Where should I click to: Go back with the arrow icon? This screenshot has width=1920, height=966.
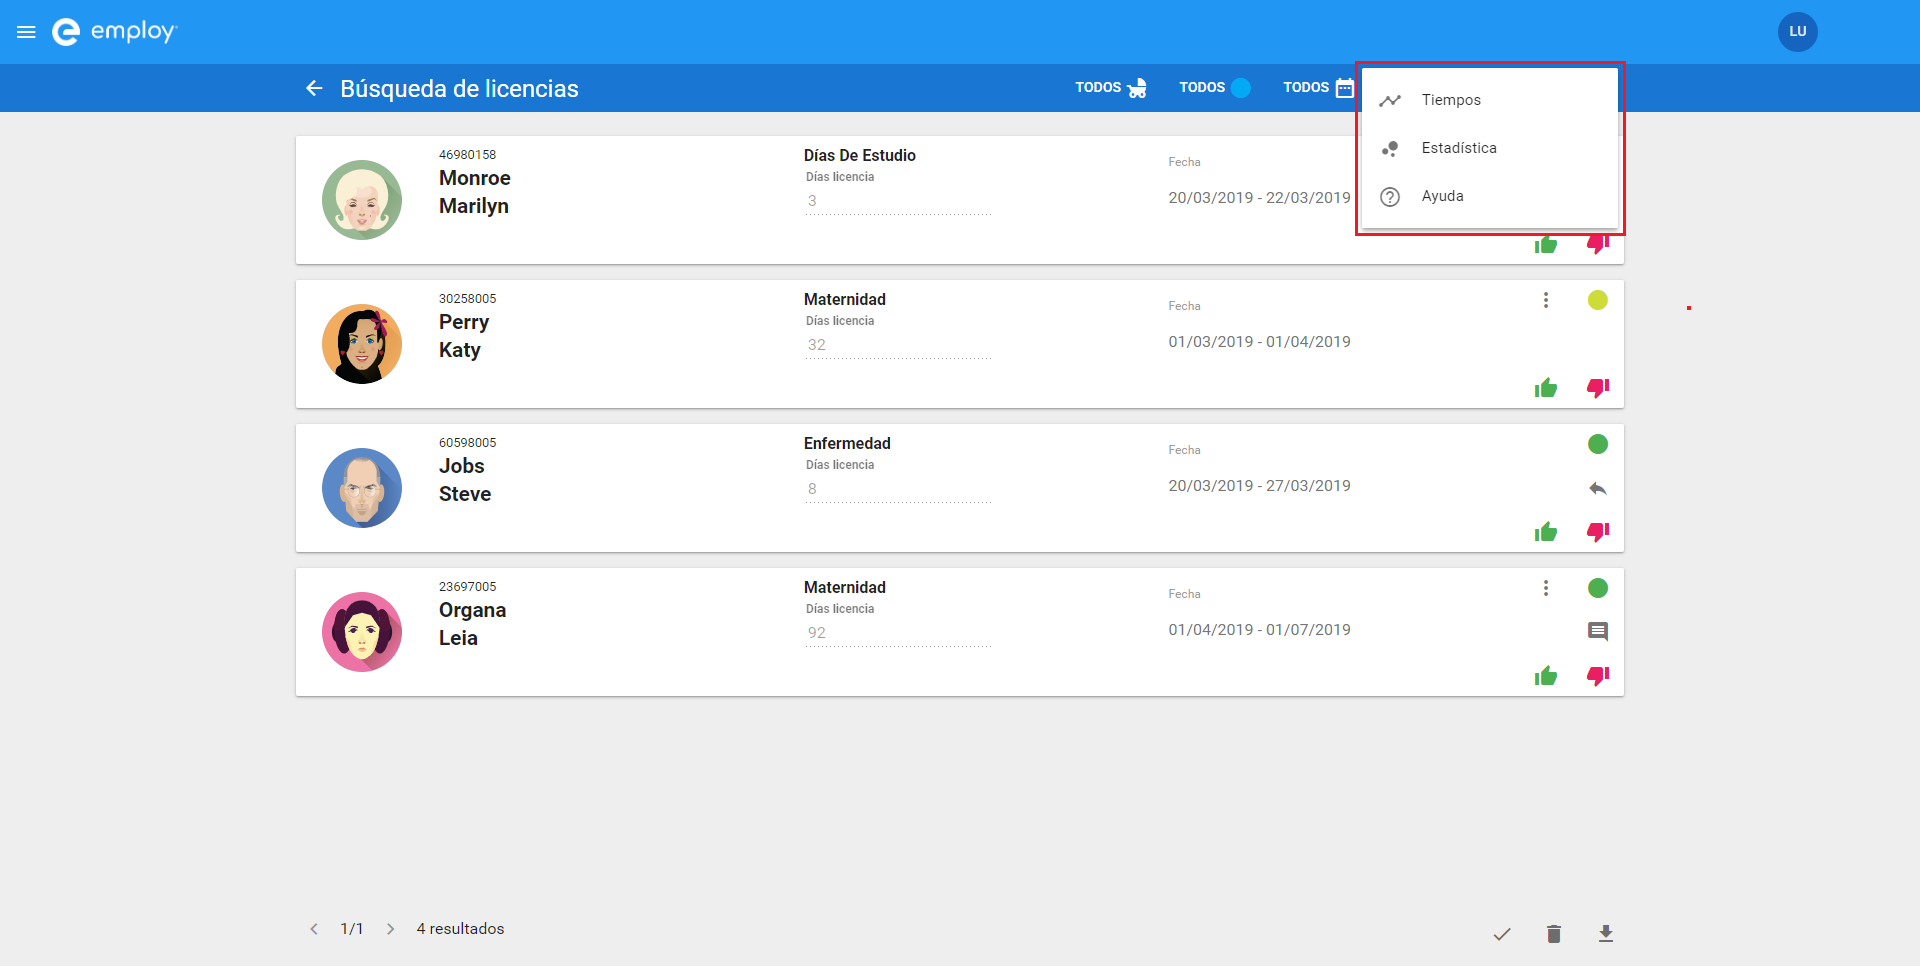[x=314, y=89]
